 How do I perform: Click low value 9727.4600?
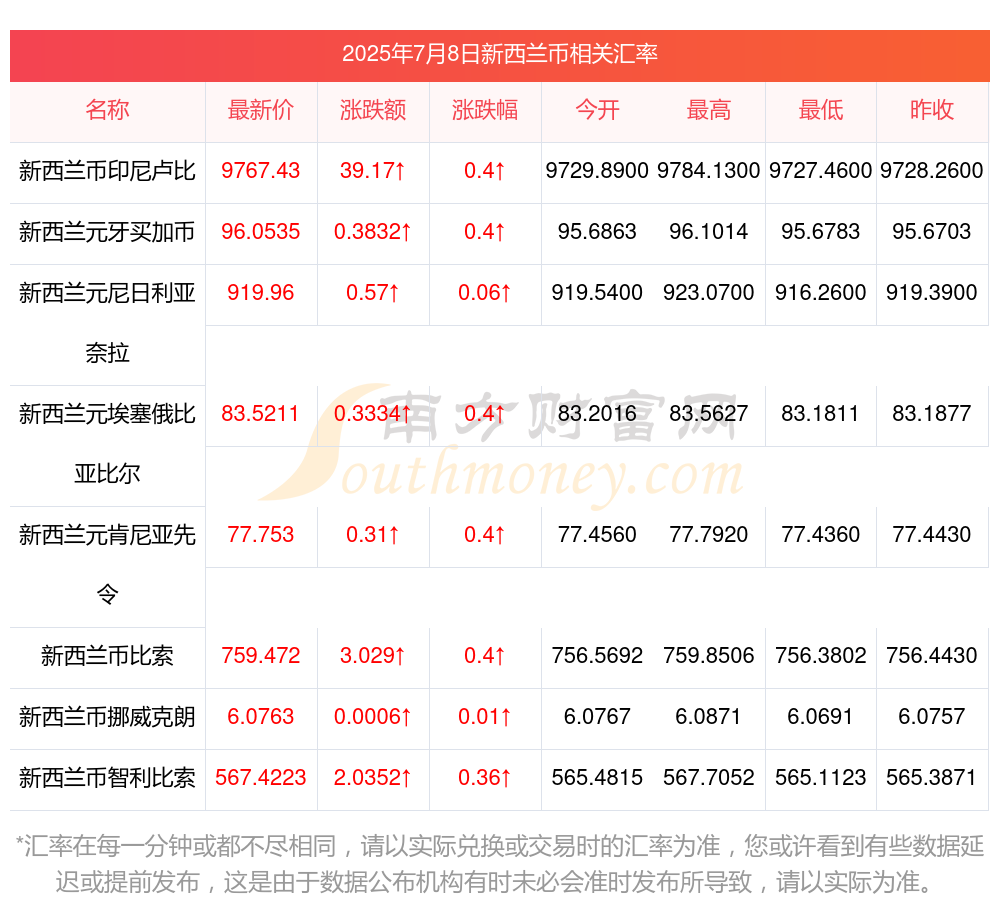tap(820, 171)
